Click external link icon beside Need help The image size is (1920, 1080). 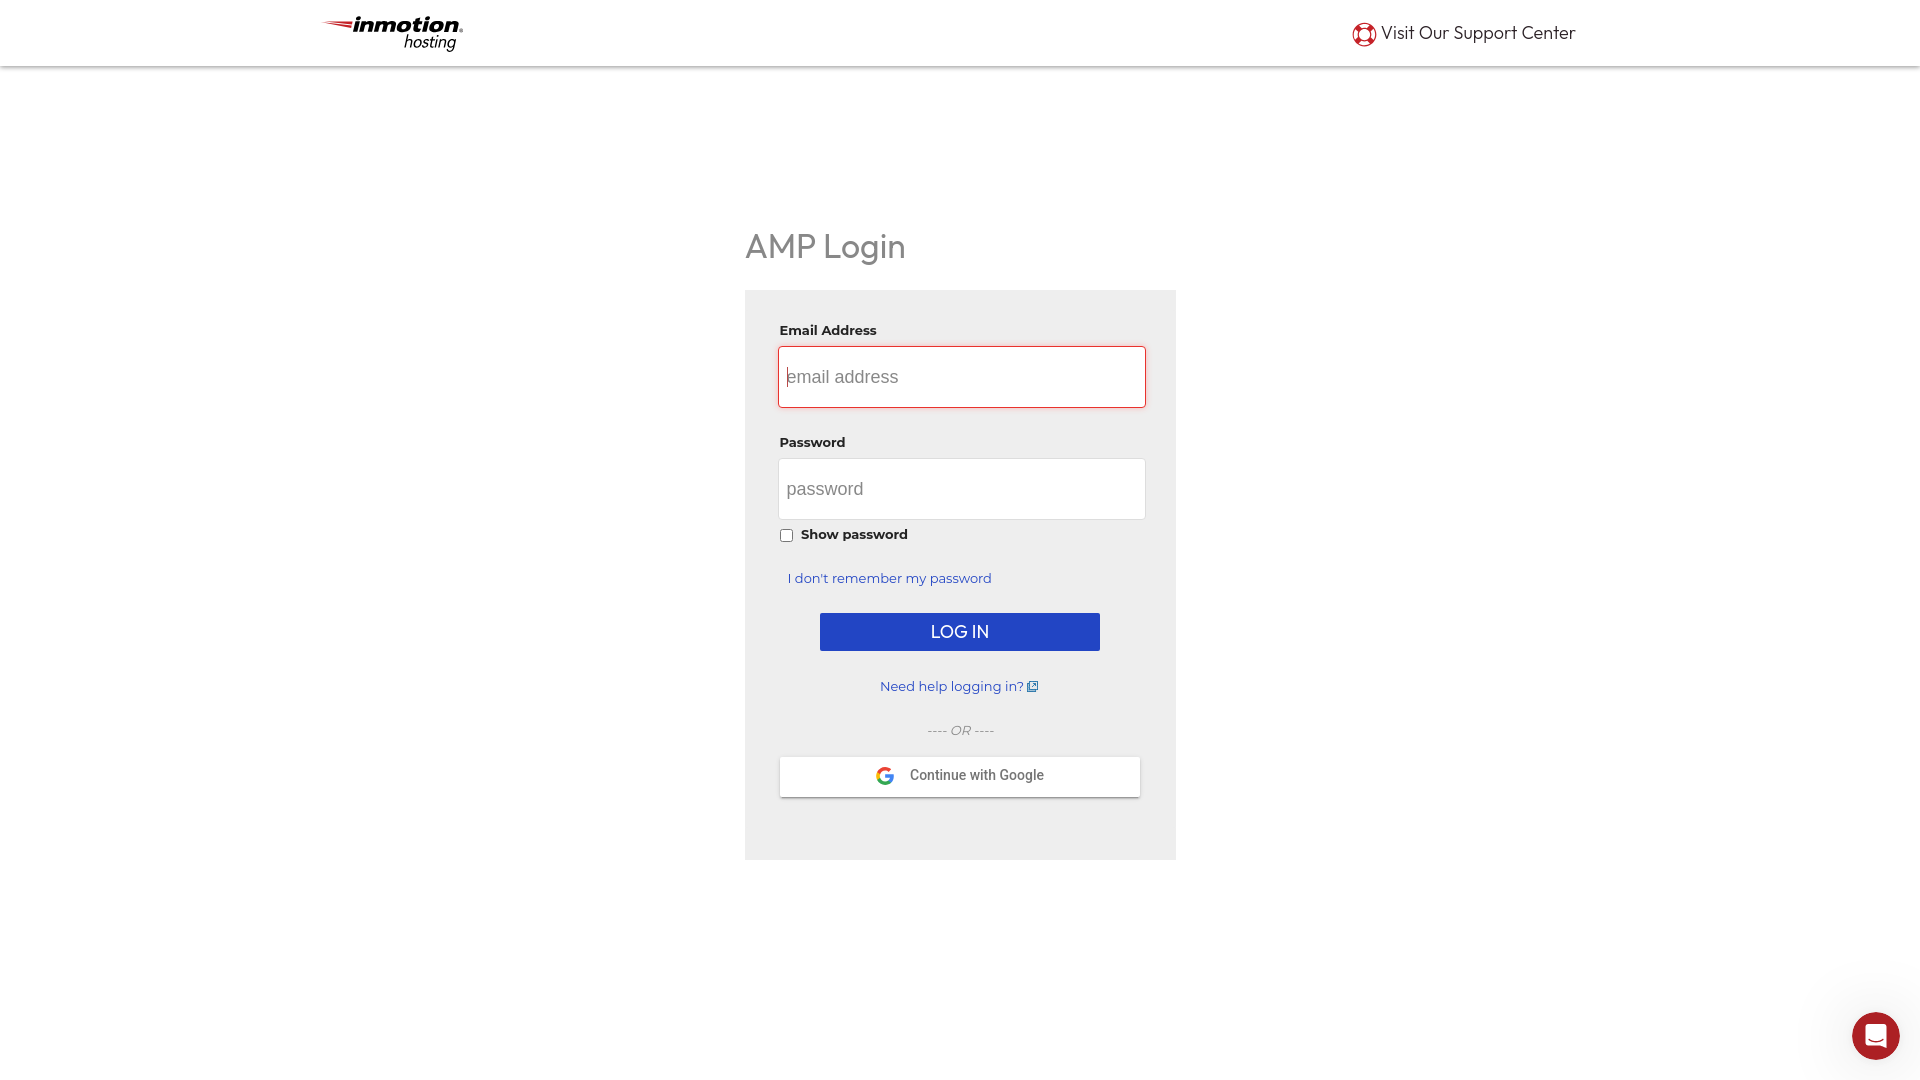click(x=1033, y=687)
